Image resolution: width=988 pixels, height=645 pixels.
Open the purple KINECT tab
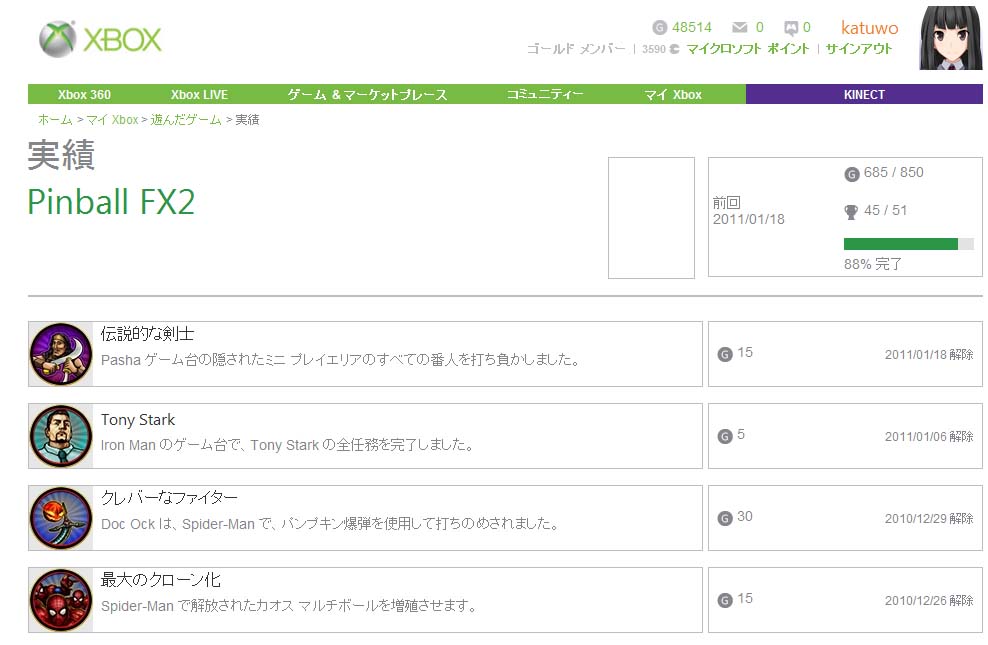coord(864,94)
